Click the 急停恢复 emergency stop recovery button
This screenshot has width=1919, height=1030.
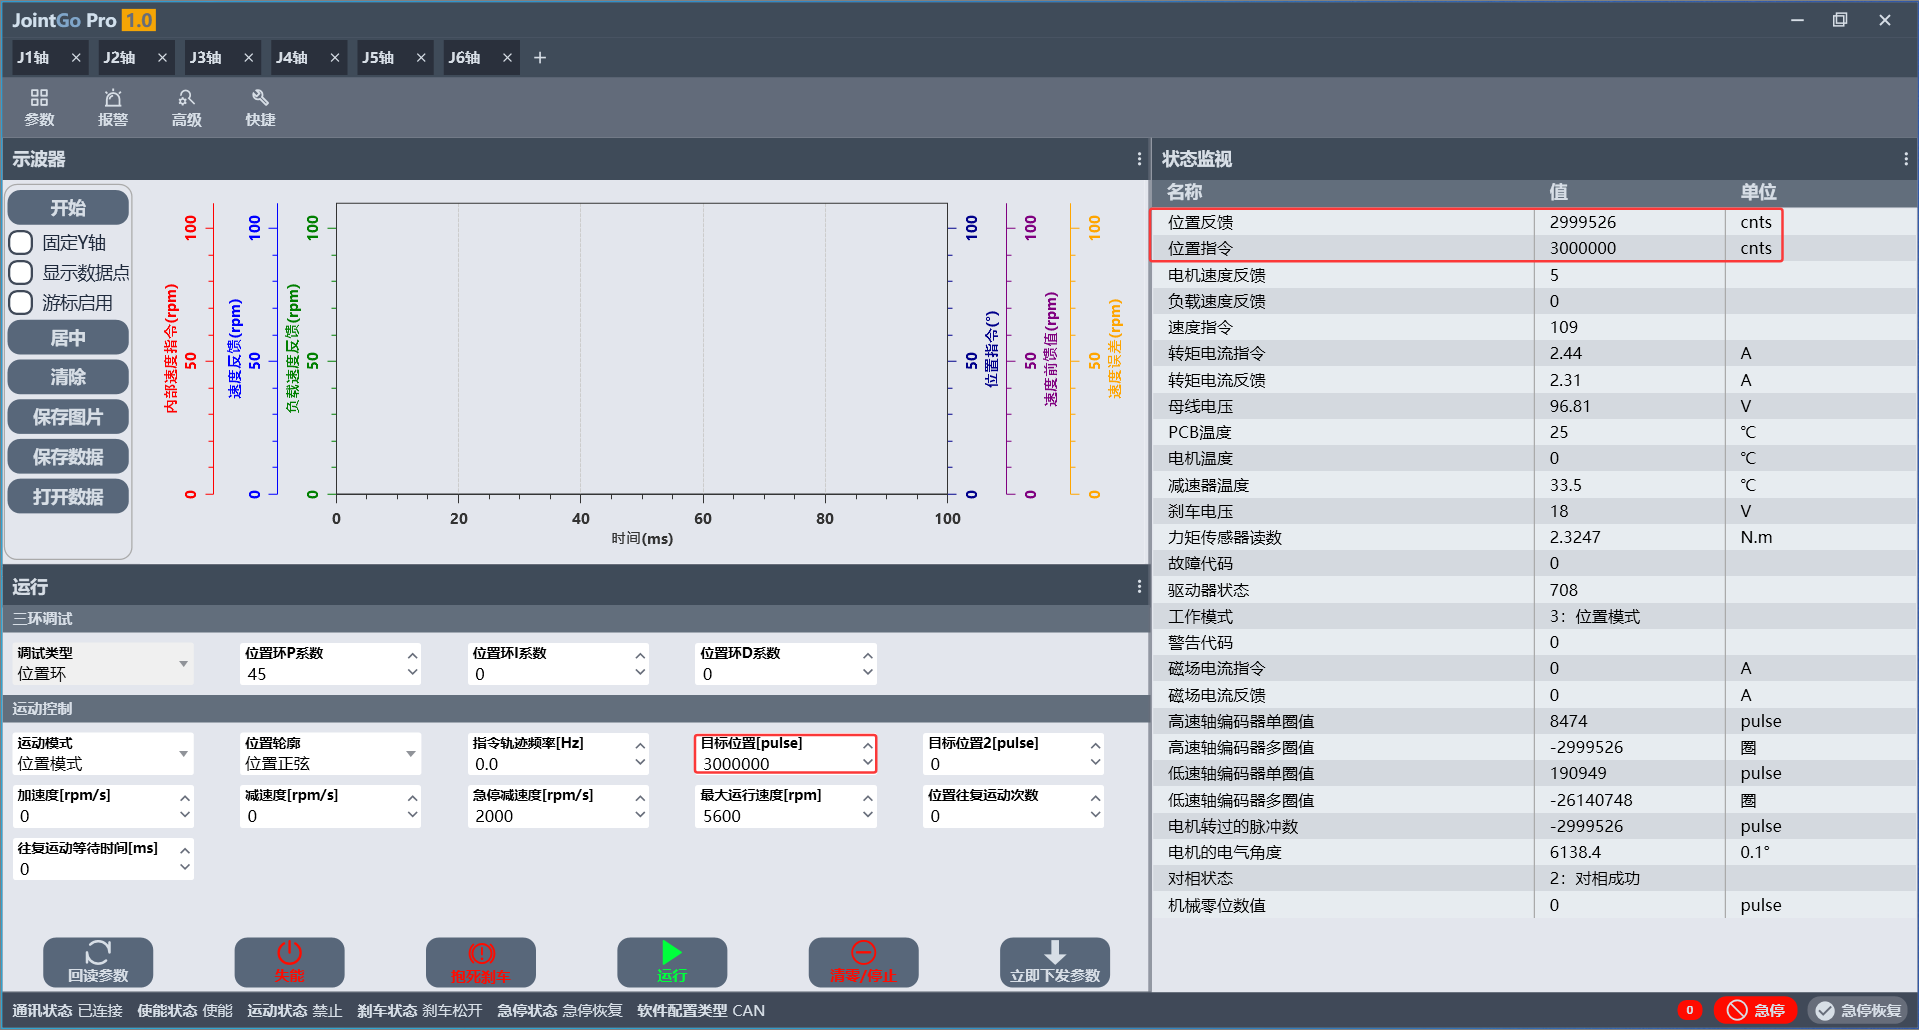click(1859, 1010)
